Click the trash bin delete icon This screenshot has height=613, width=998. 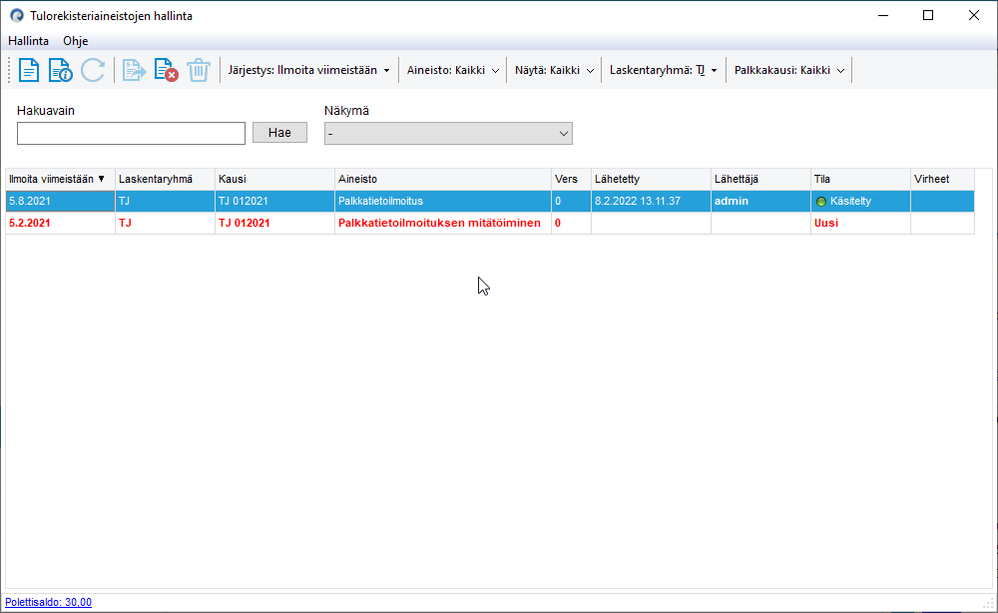199,70
